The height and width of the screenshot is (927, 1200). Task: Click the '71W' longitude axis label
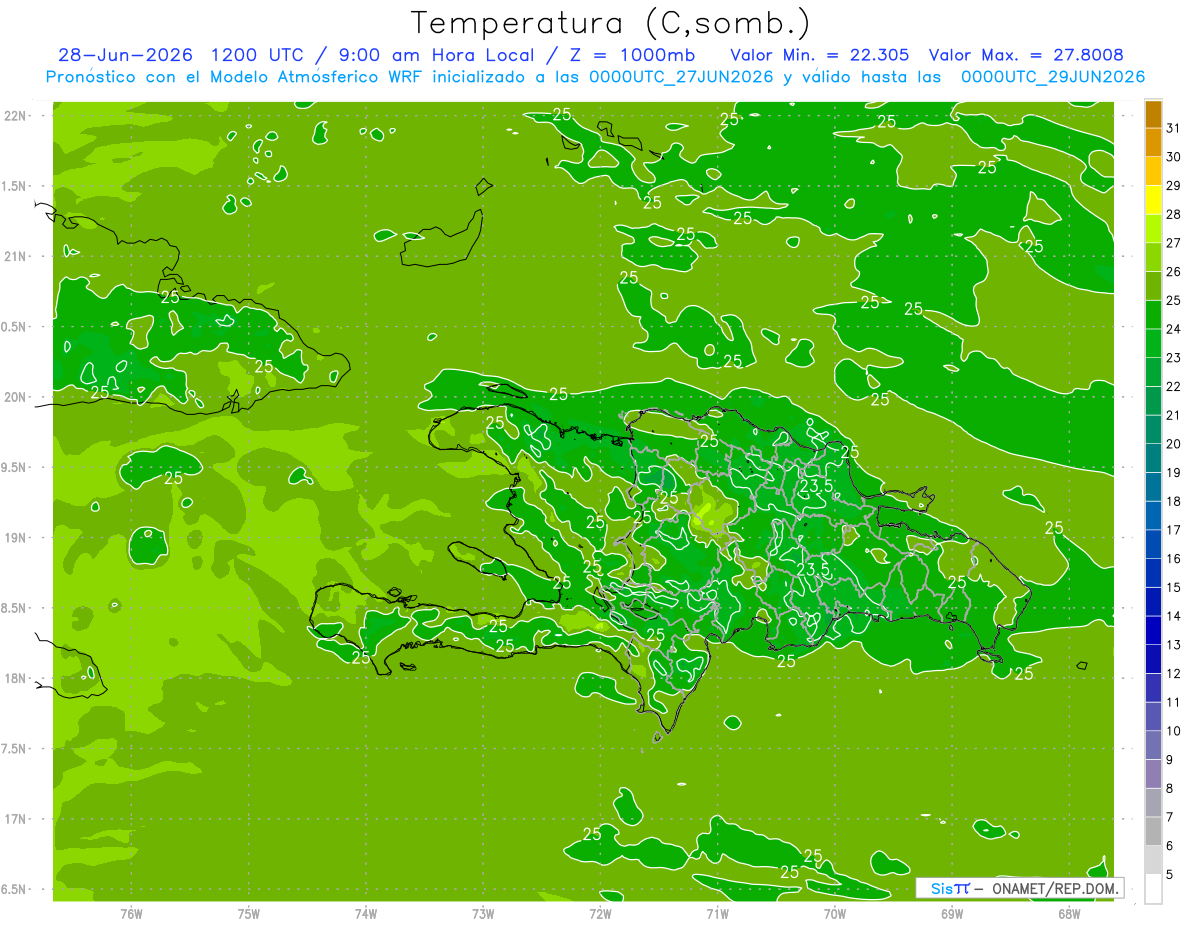[717, 913]
